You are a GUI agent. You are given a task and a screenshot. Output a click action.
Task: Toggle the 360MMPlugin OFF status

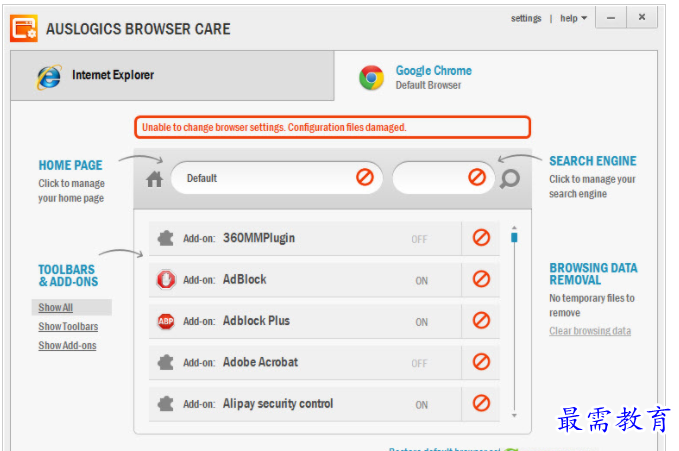pos(419,239)
